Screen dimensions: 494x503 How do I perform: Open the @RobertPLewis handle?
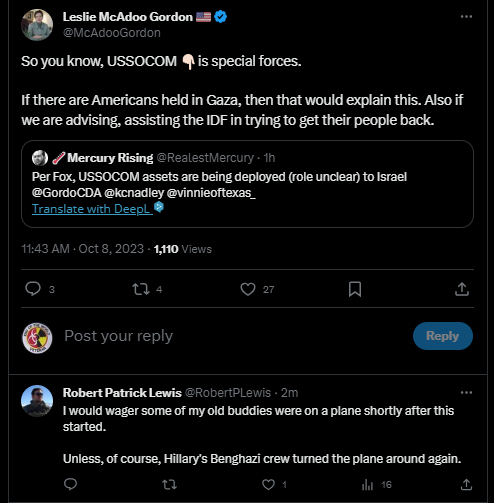[228, 393]
